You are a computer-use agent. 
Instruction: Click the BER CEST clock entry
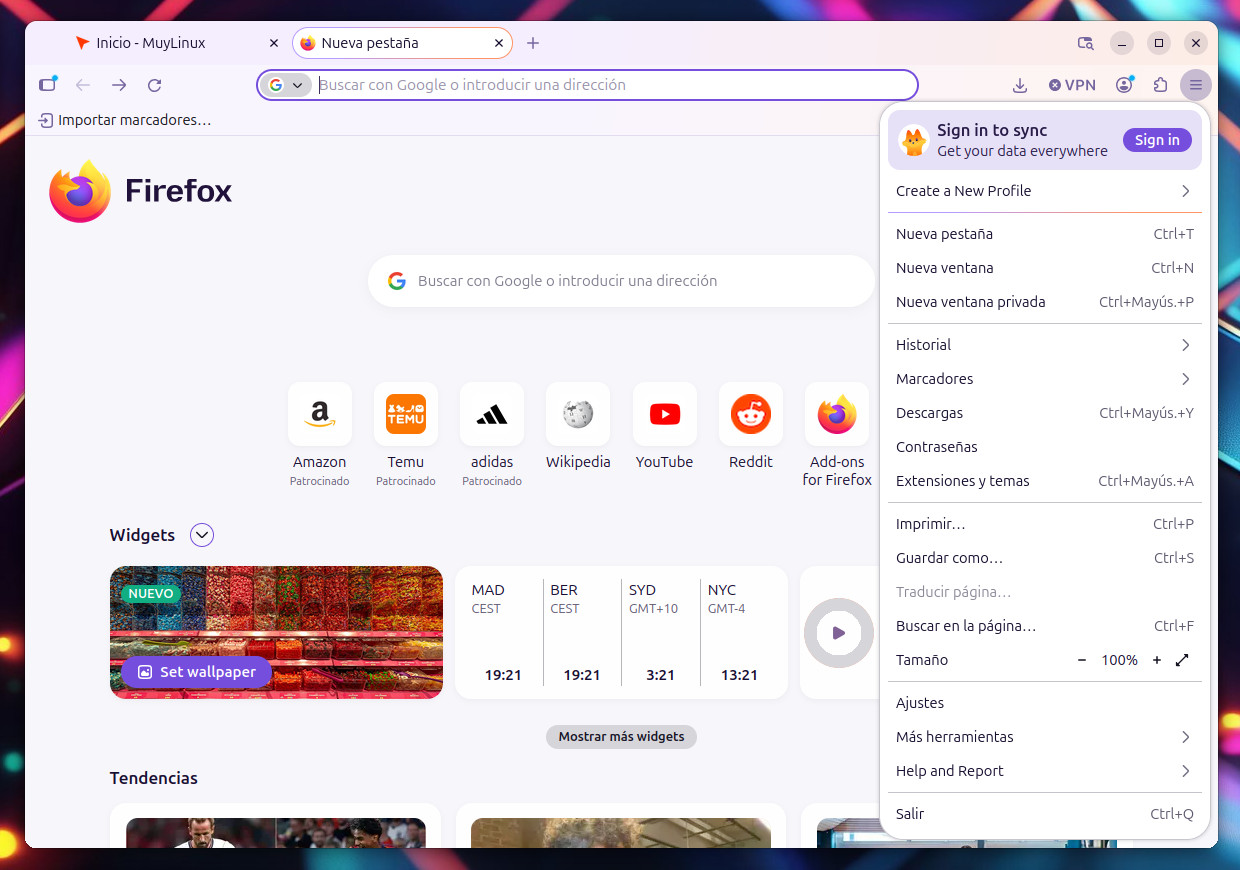582,632
